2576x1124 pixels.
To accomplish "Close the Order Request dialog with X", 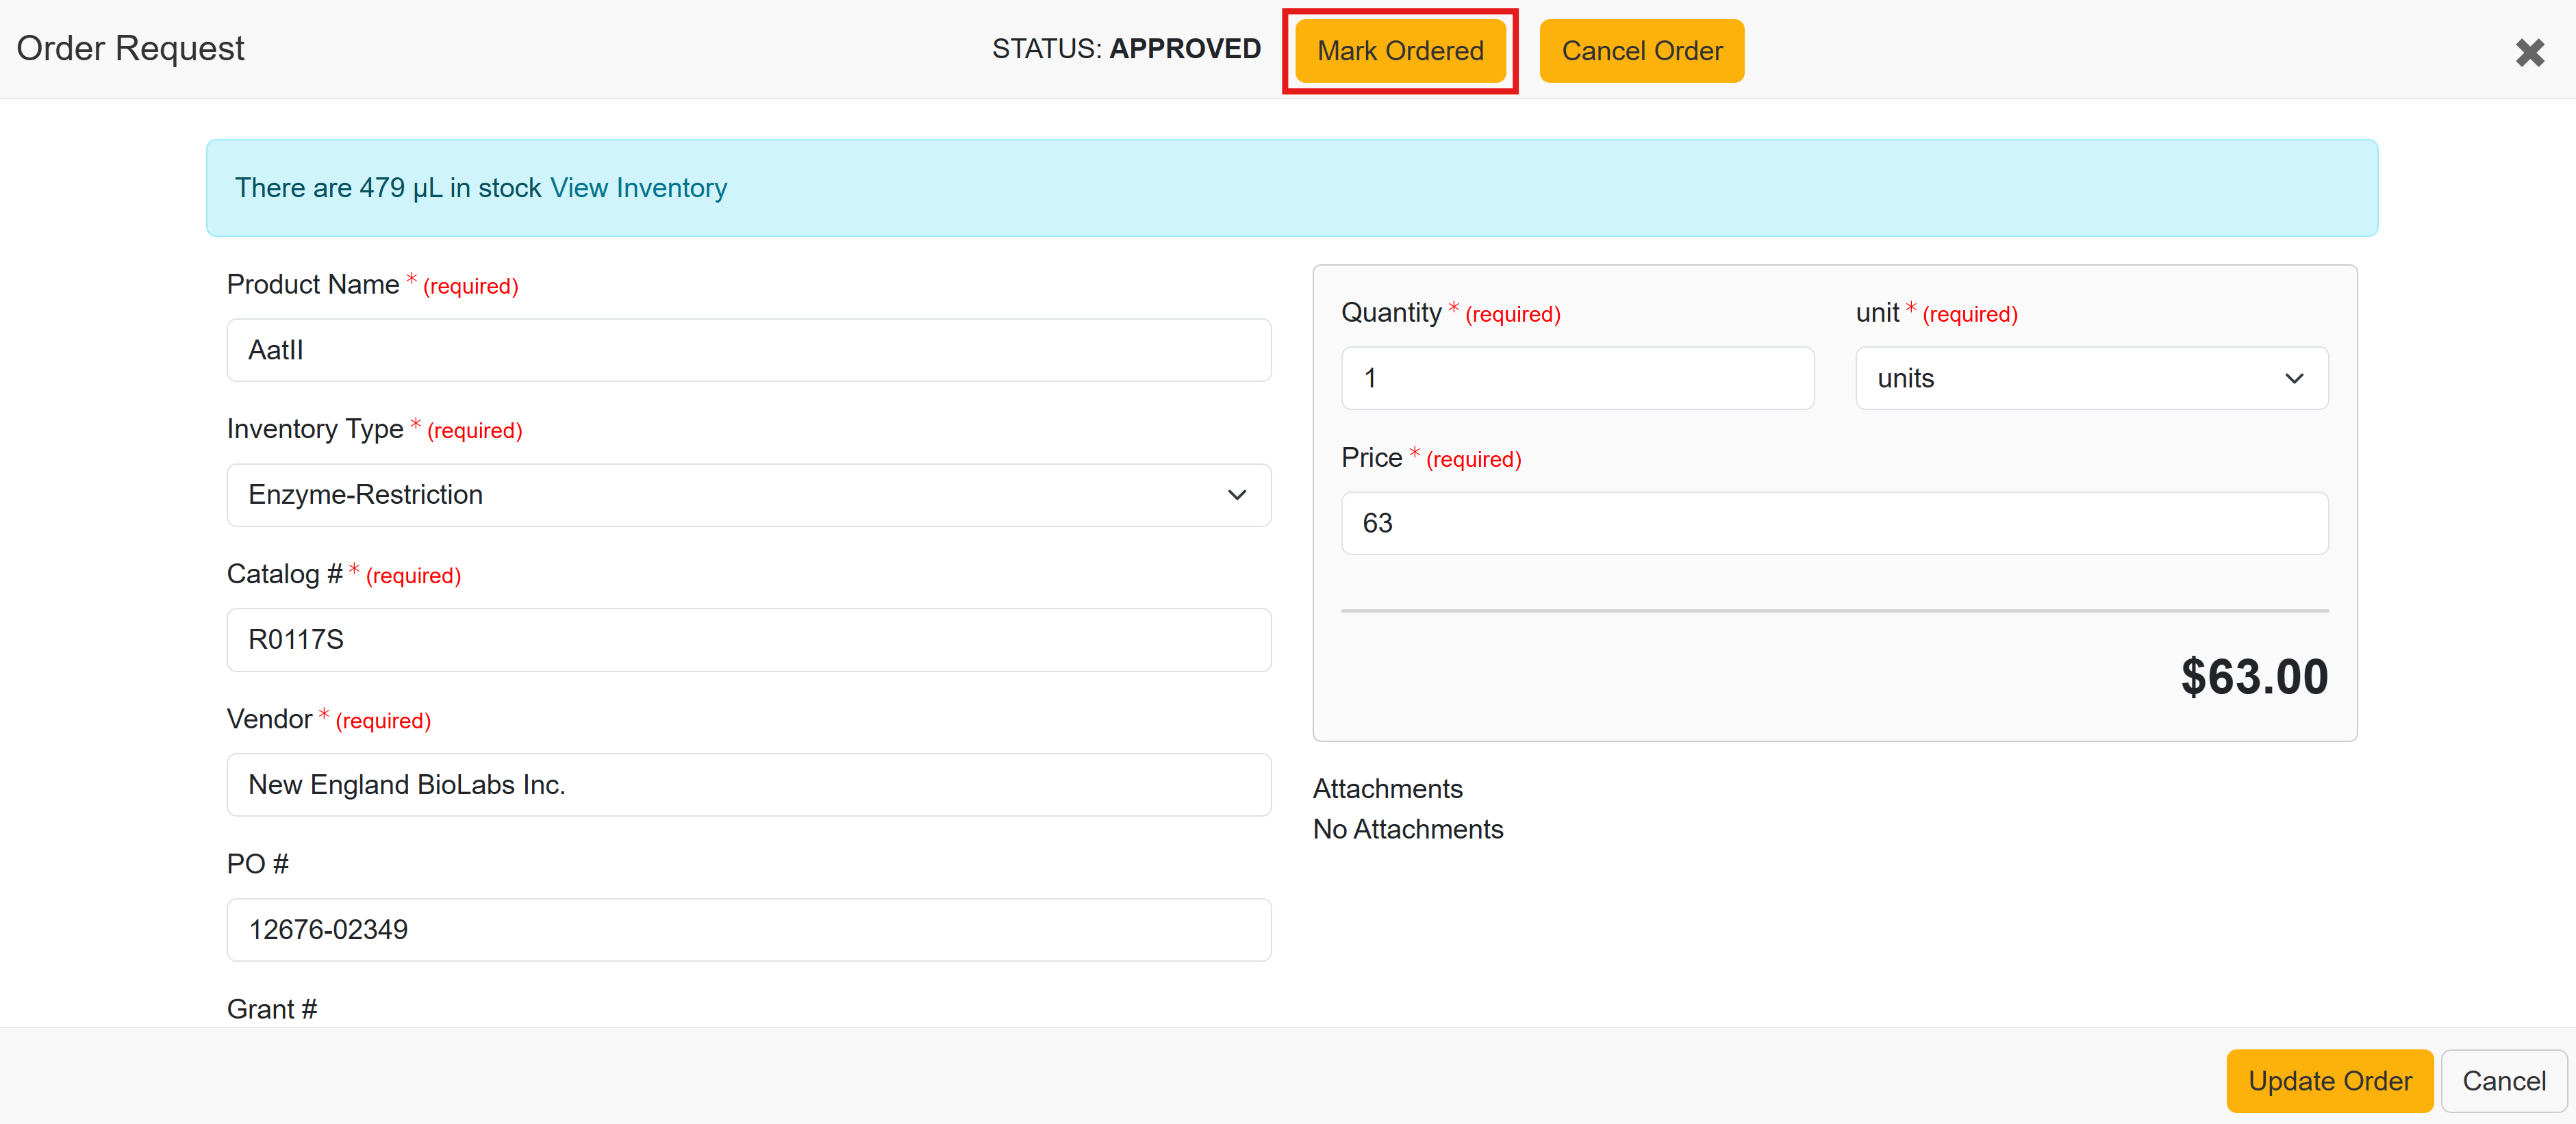I will (x=2529, y=52).
